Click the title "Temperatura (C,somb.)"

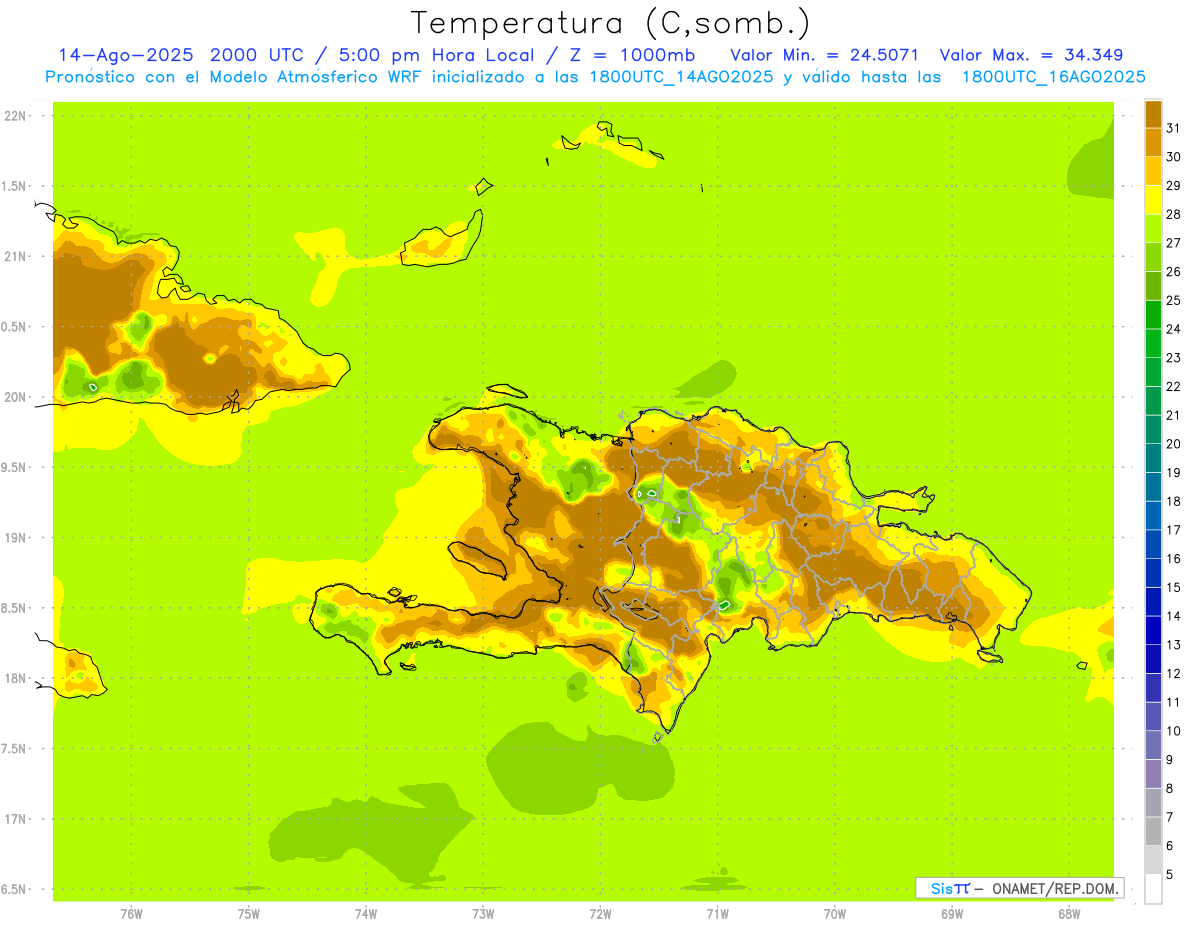tap(610, 23)
